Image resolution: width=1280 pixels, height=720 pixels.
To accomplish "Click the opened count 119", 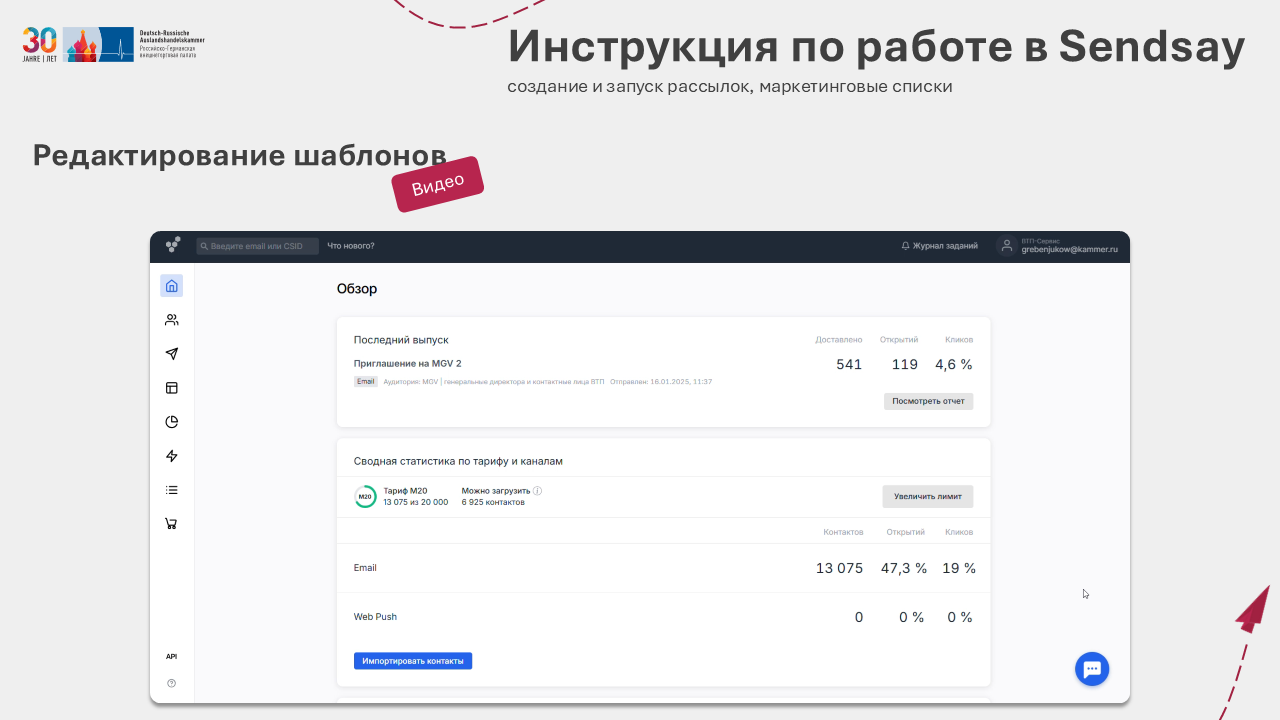I will [905, 365].
